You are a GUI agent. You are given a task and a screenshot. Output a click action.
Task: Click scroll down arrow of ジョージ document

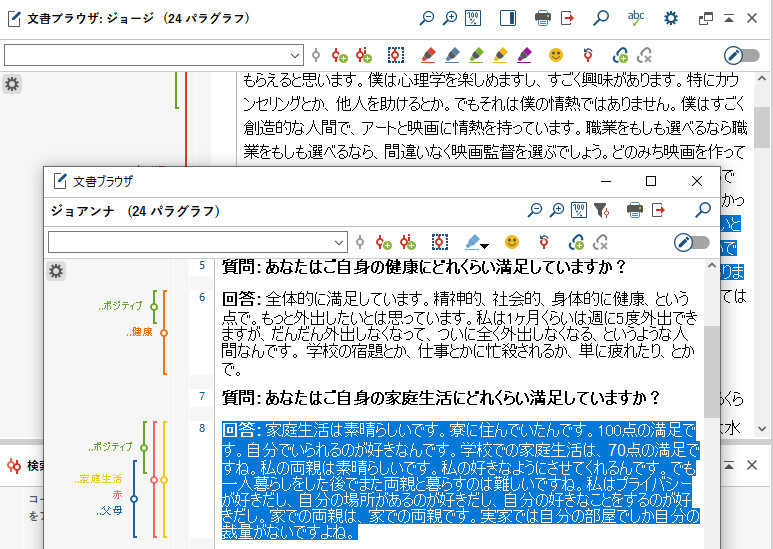pyautogui.click(x=762, y=429)
